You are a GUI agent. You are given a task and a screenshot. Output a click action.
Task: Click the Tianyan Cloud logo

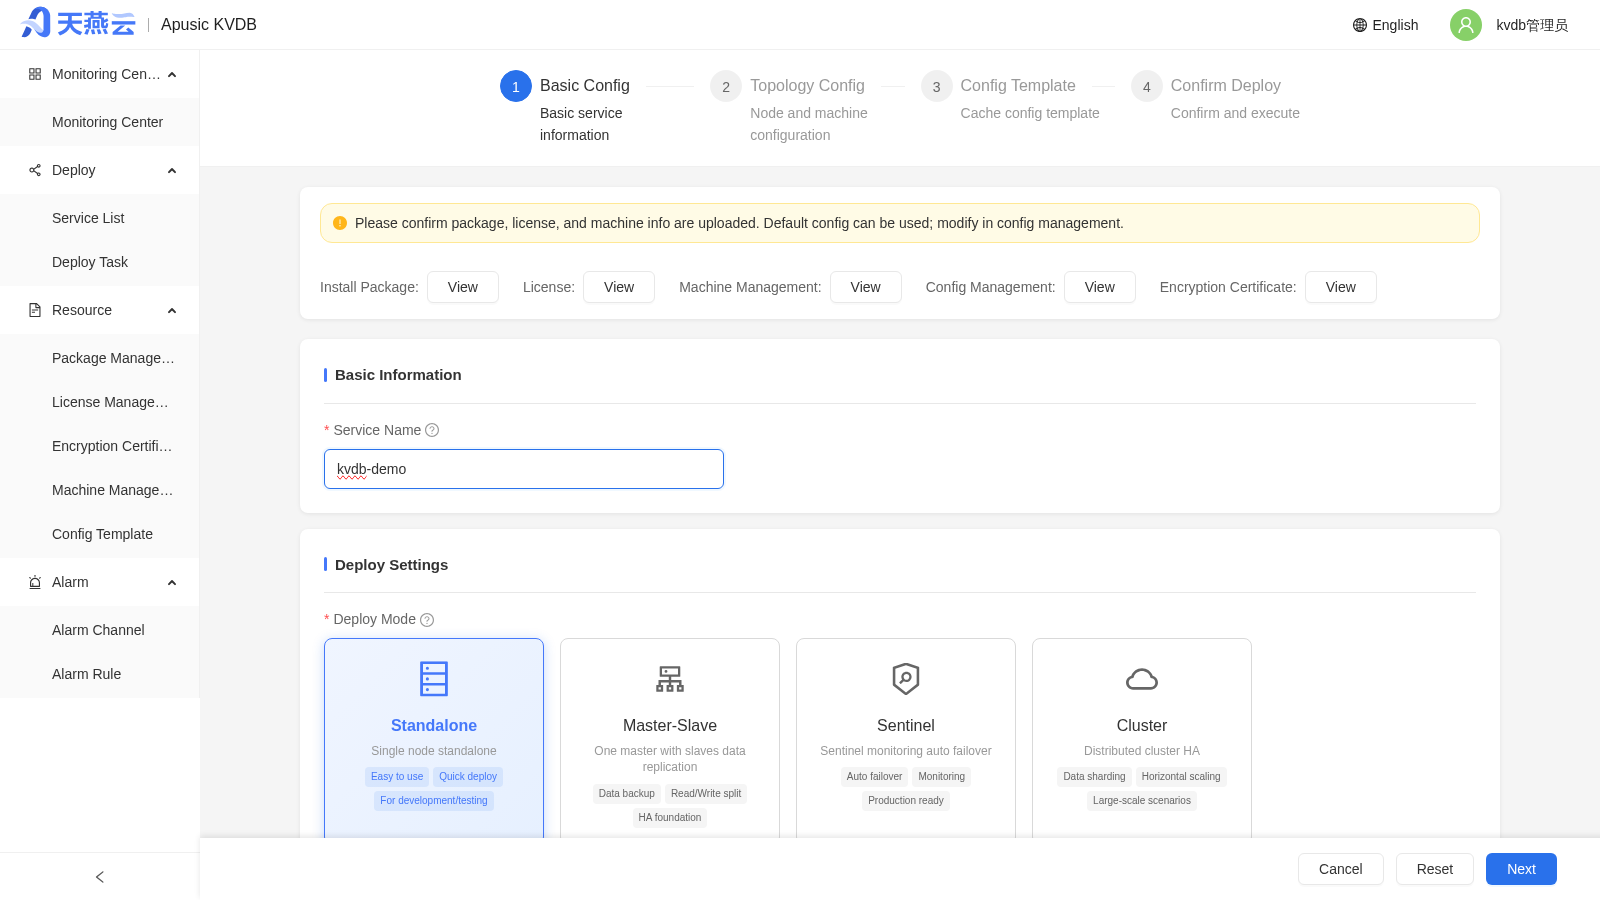[78, 23]
